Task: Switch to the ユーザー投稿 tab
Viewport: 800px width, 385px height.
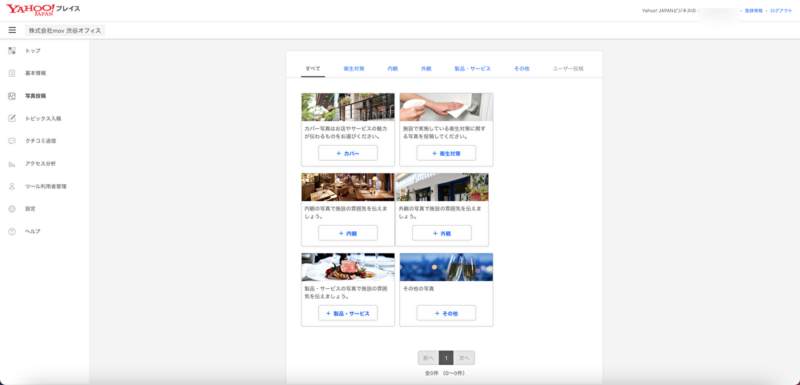Action: (x=568, y=68)
